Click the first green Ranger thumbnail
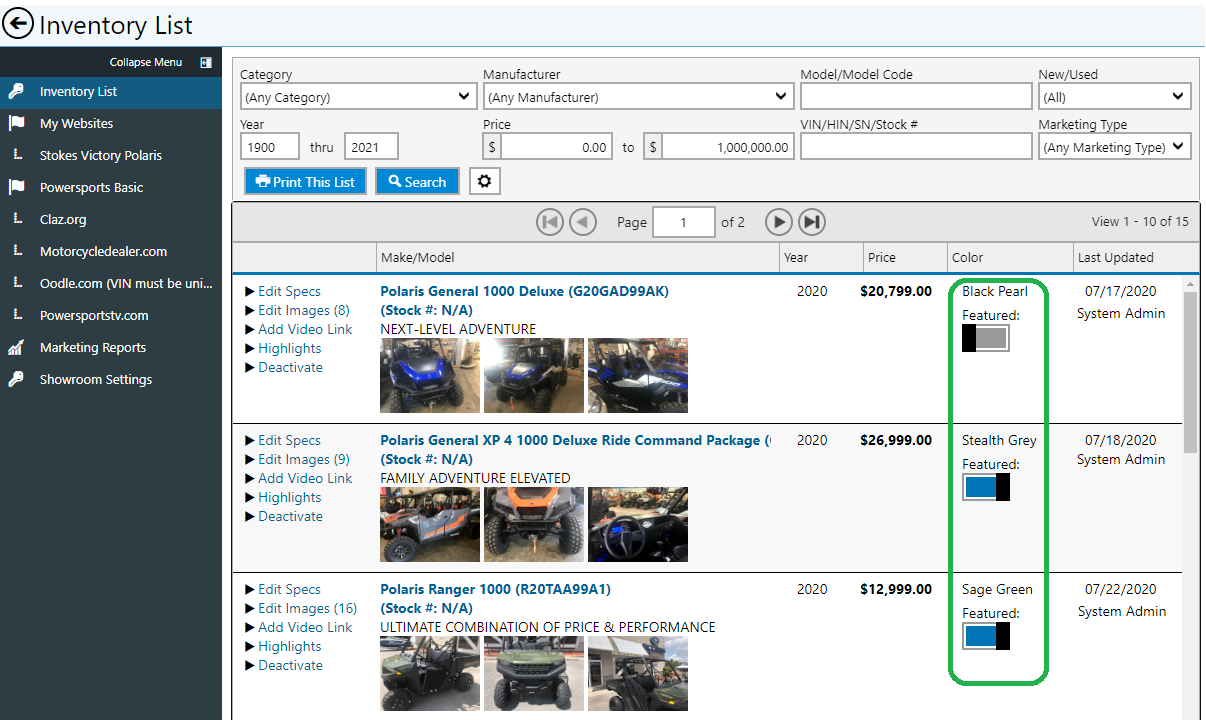This screenshot has width=1206, height=720. click(430, 674)
